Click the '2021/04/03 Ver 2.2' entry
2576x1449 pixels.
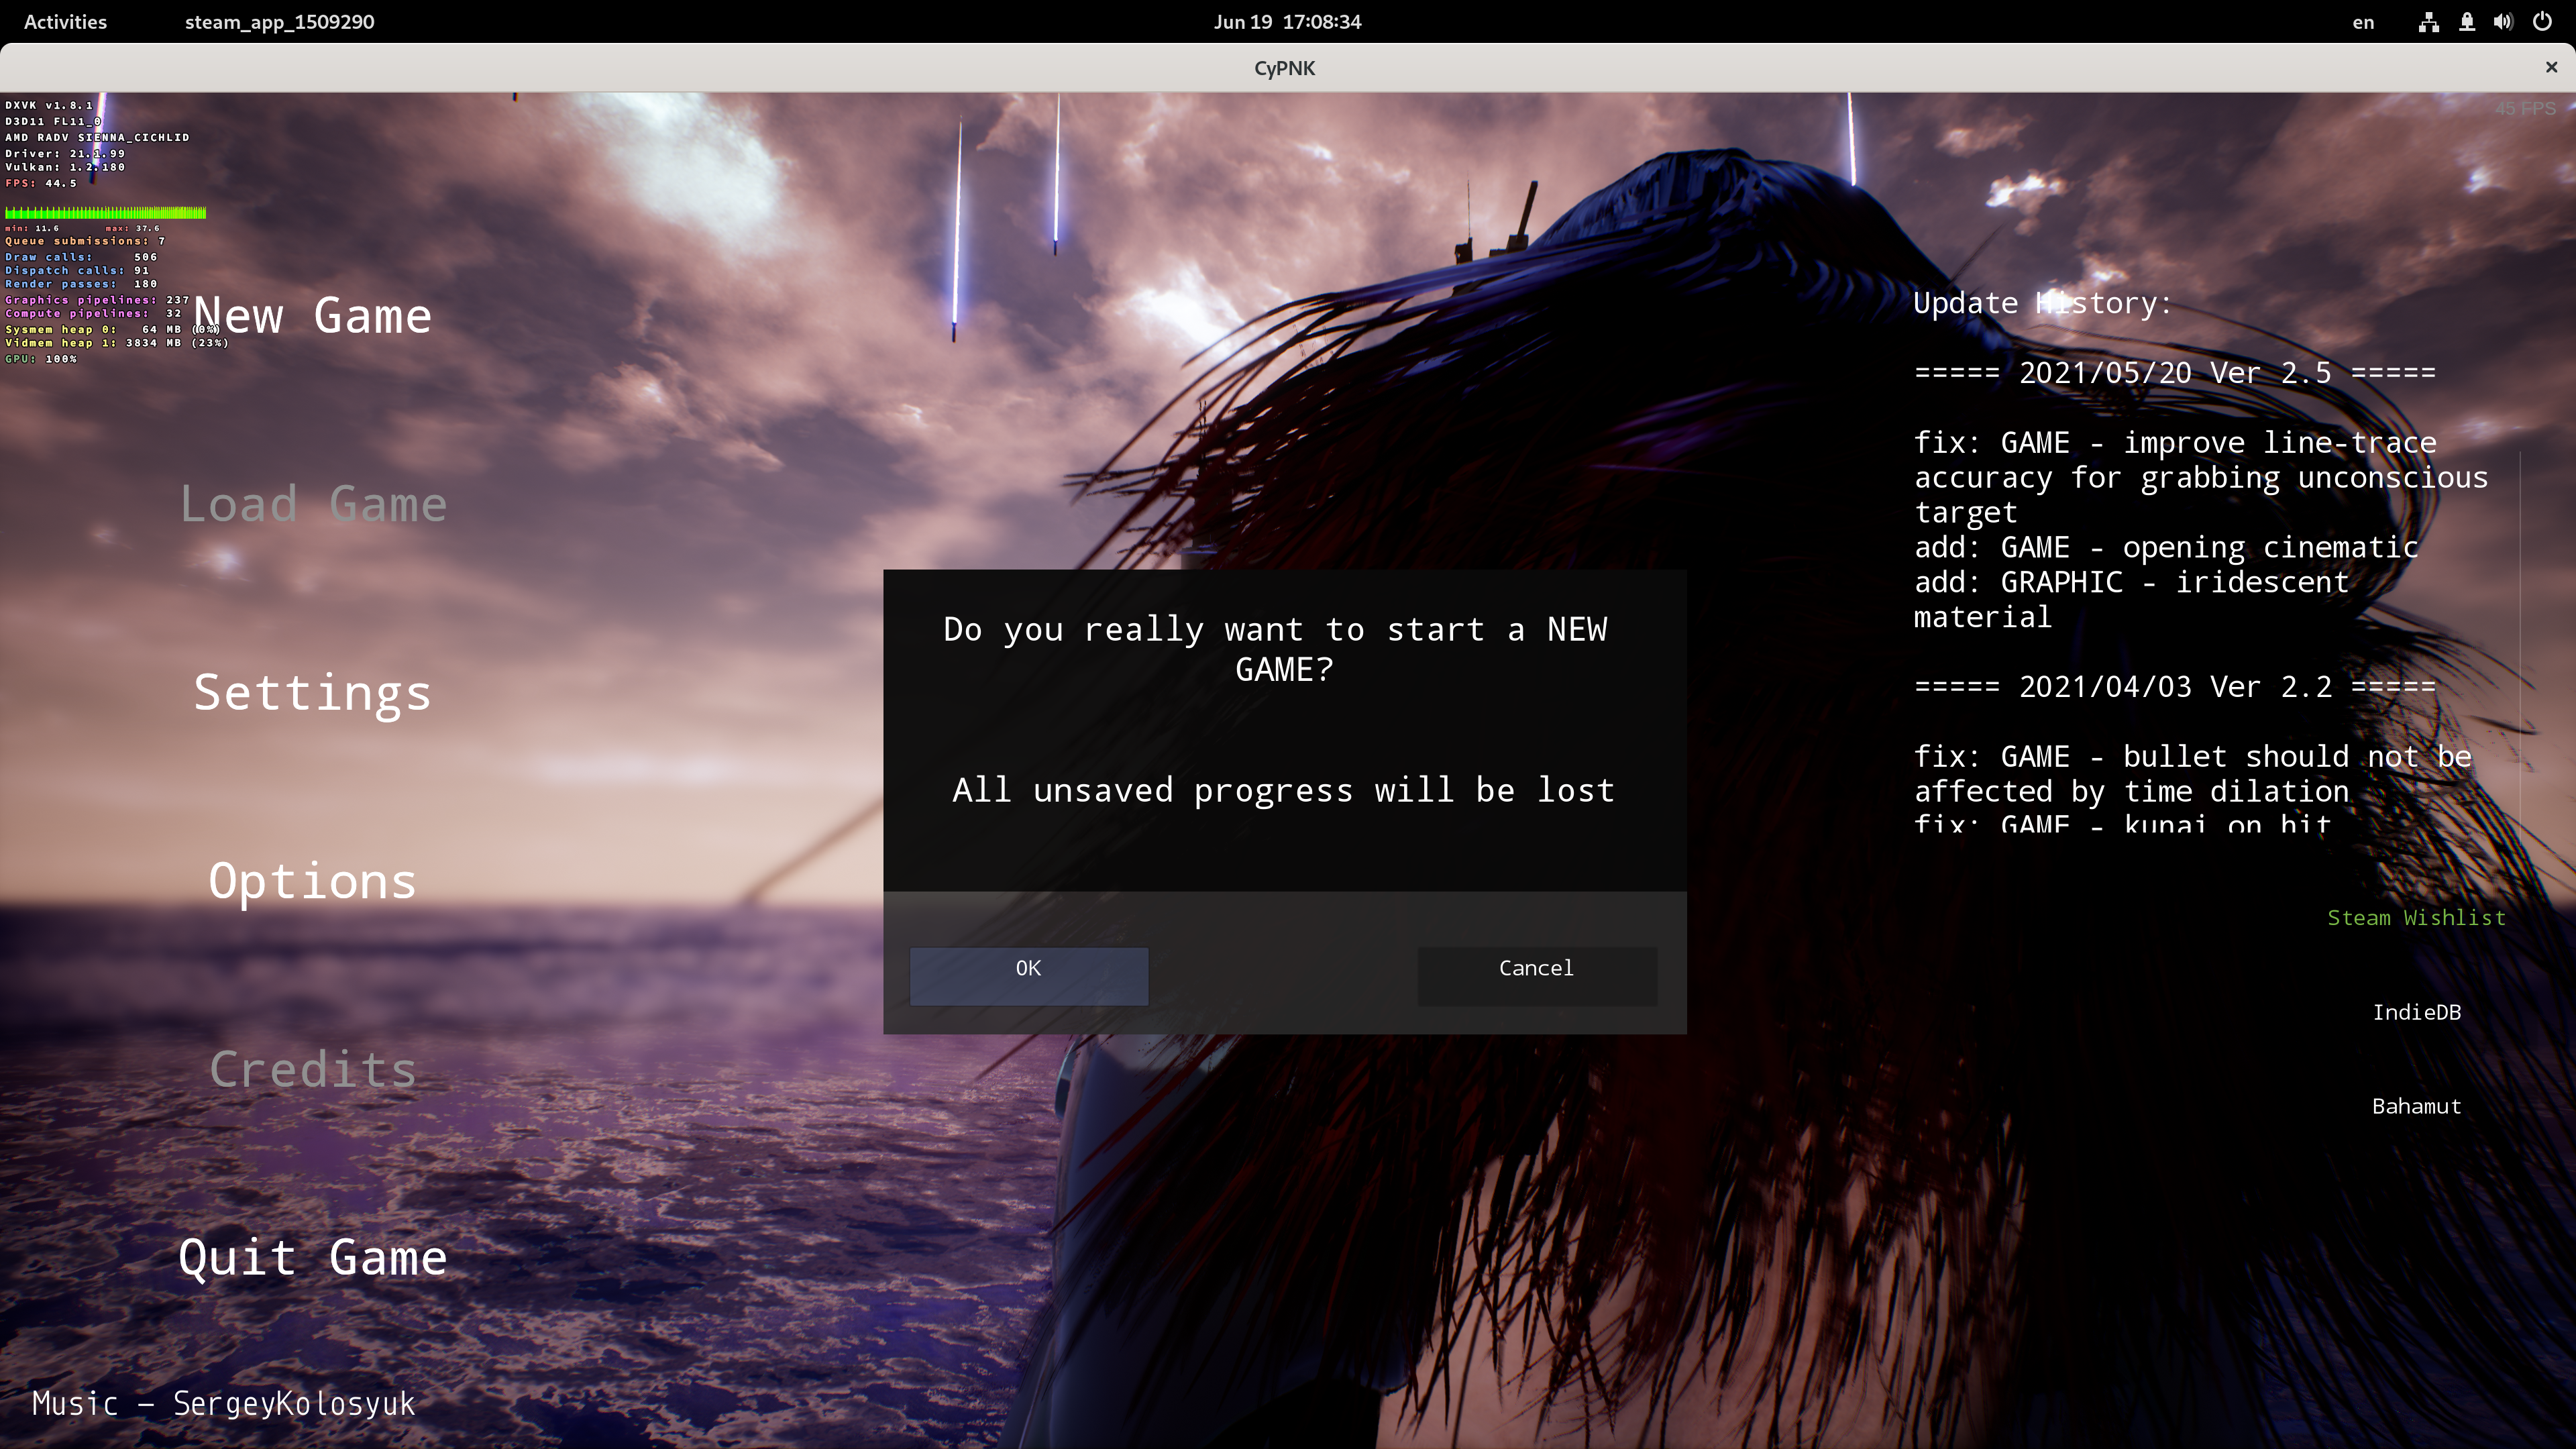tap(2174, 687)
